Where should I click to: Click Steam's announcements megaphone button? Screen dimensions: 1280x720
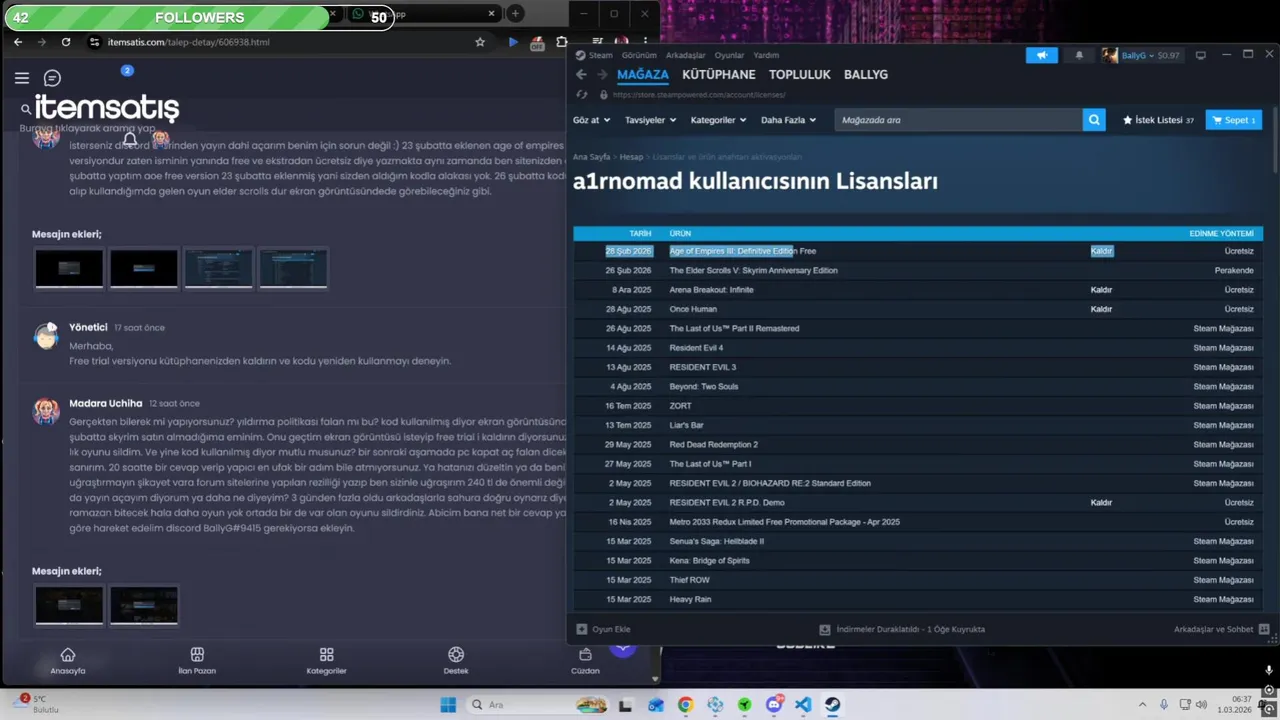1041,55
